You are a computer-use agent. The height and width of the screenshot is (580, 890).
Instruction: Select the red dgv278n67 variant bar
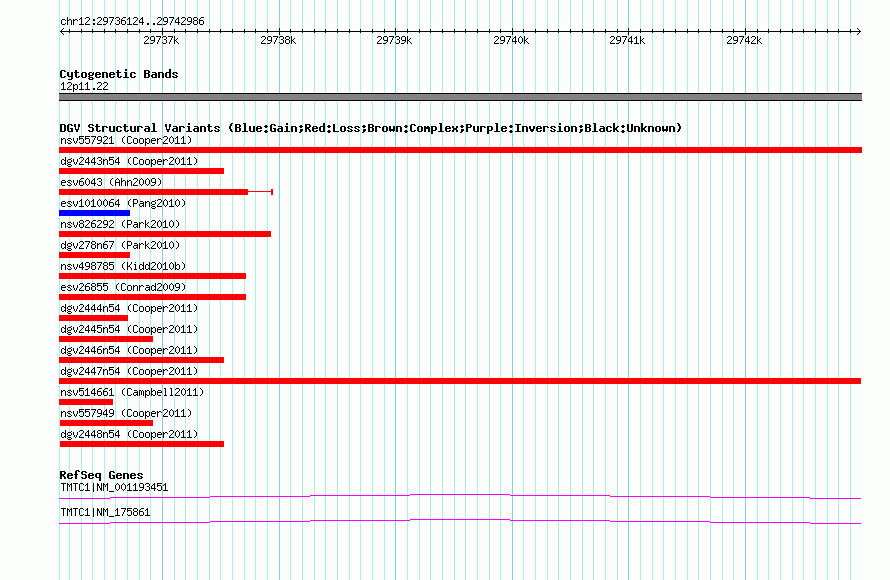tap(94, 255)
